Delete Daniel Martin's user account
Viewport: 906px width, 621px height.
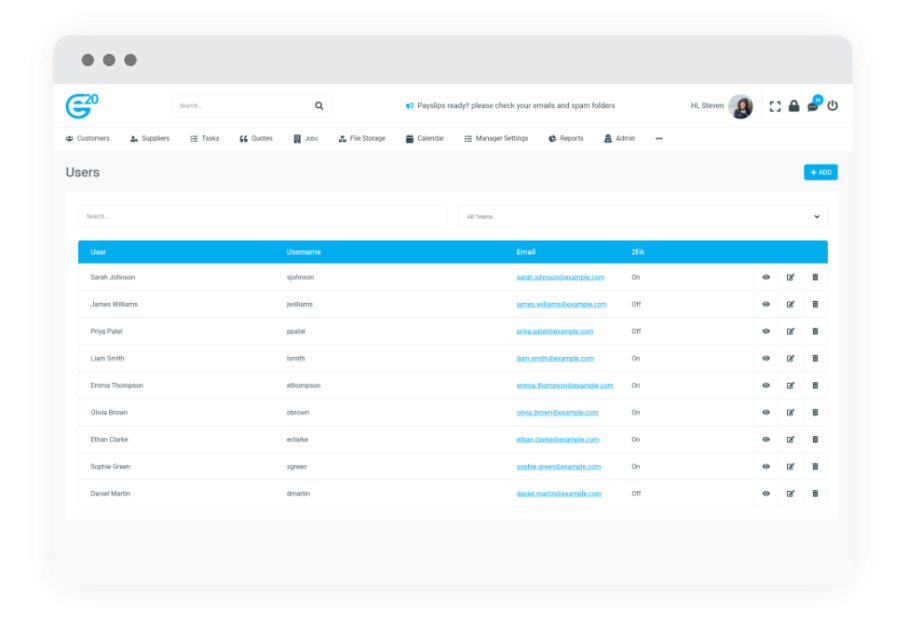coord(815,493)
